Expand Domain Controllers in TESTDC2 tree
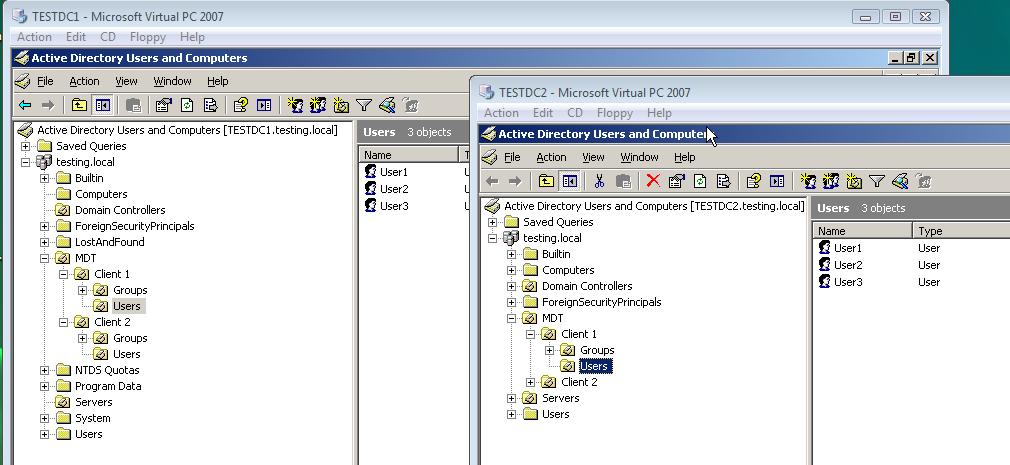 511,287
